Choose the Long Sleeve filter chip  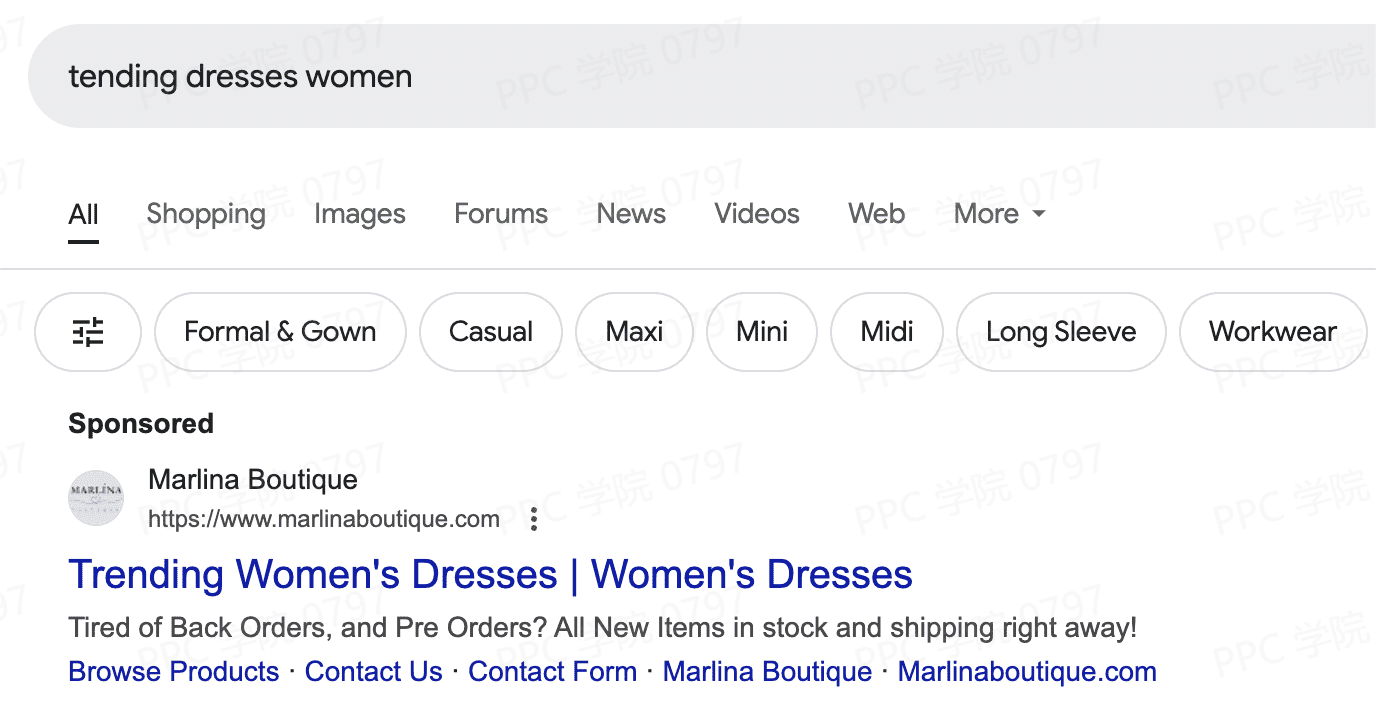coord(1060,332)
